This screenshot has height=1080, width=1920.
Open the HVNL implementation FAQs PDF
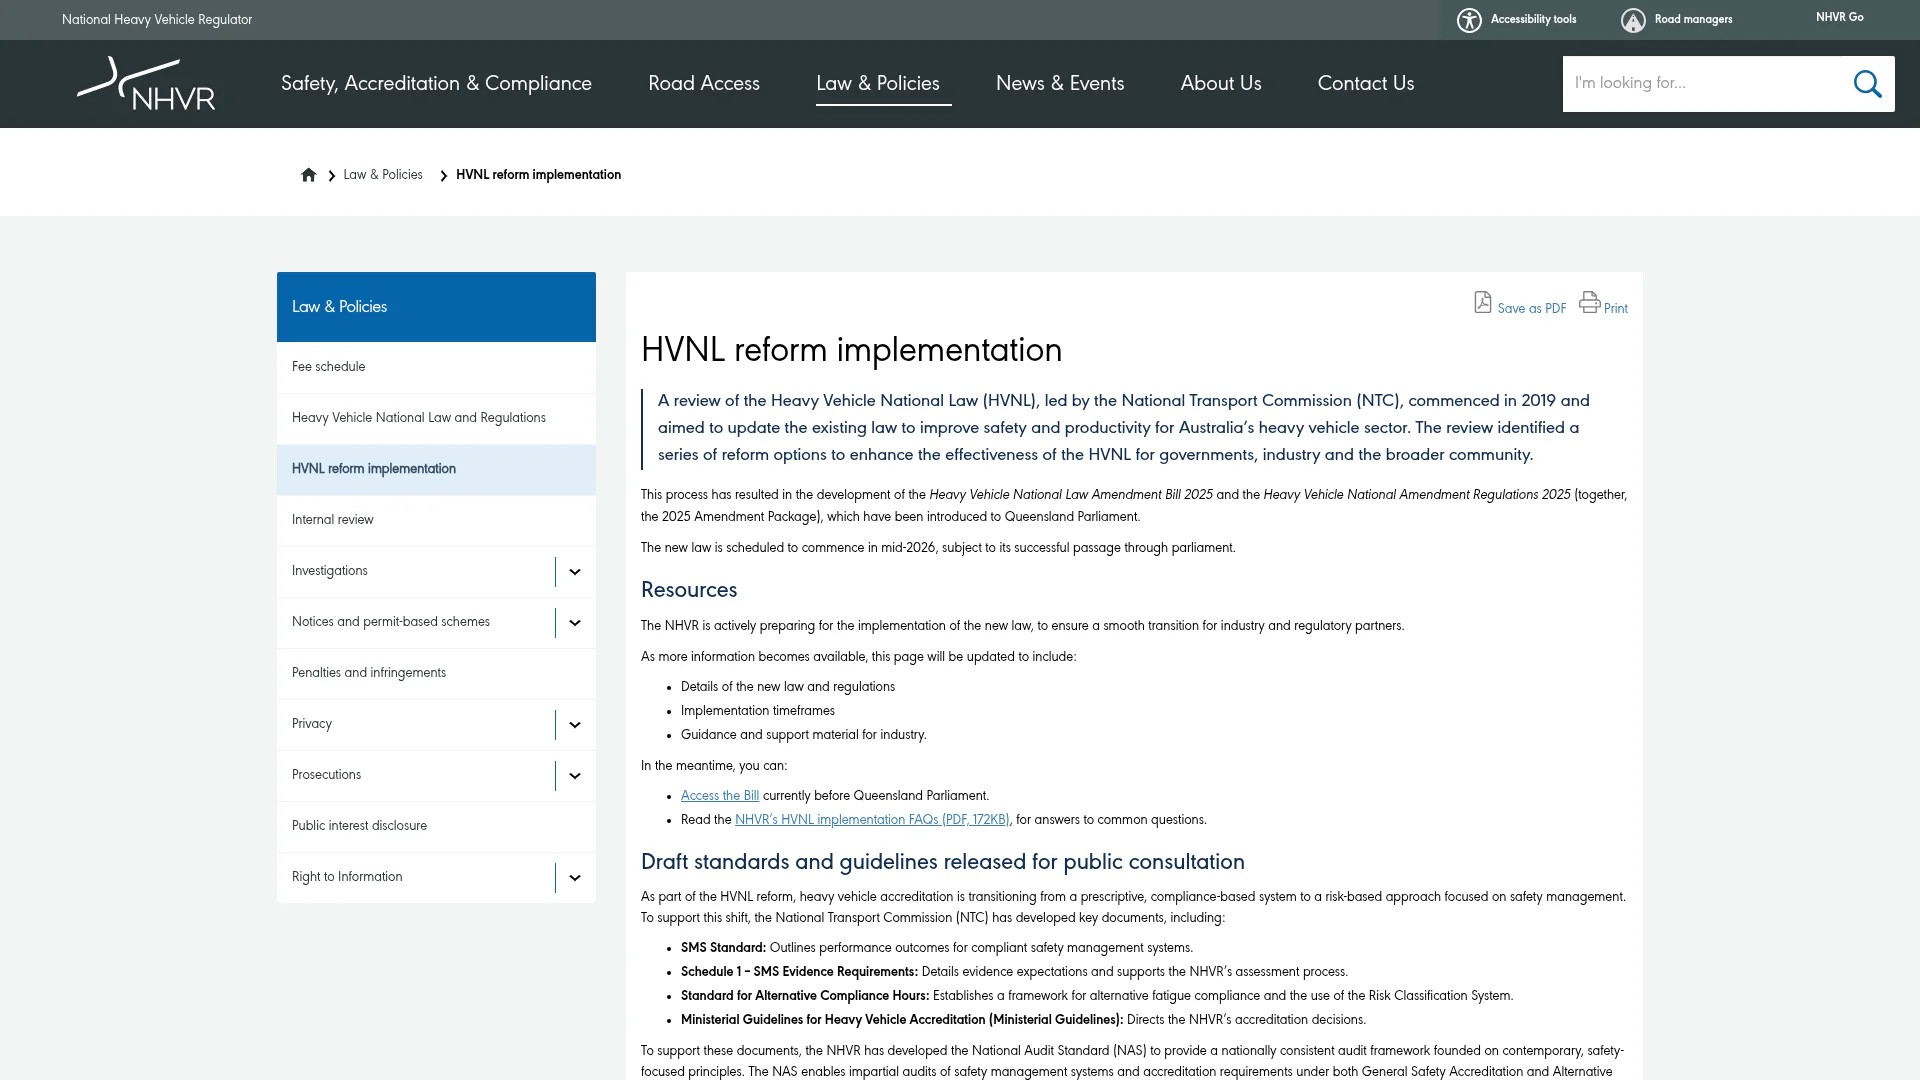tap(872, 820)
